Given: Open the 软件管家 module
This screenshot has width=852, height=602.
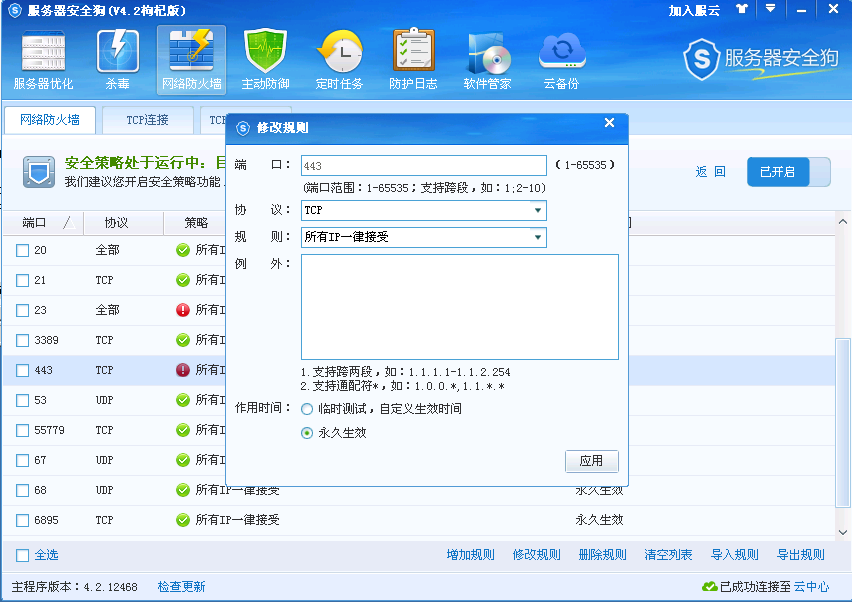Looking at the screenshot, I should pos(487,60).
